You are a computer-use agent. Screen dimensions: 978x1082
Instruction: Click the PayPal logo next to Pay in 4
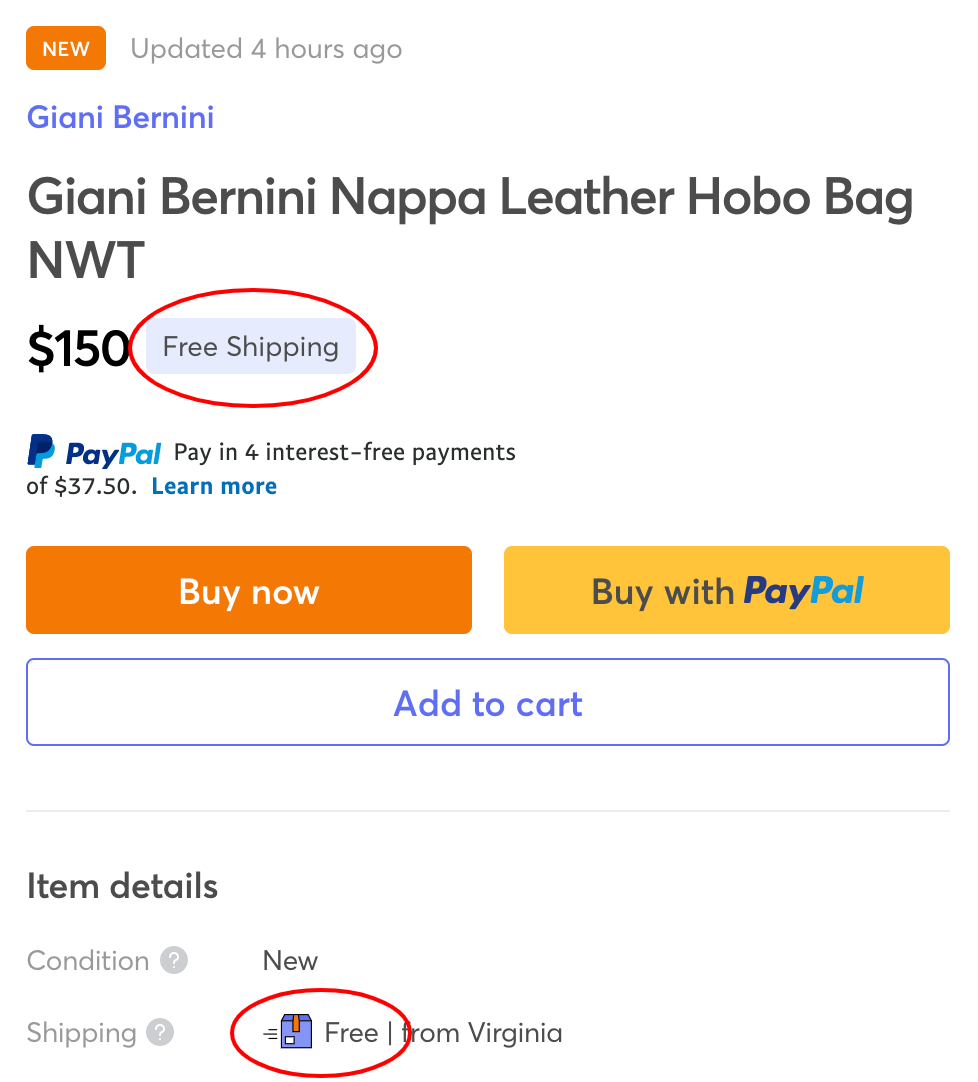pos(95,453)
